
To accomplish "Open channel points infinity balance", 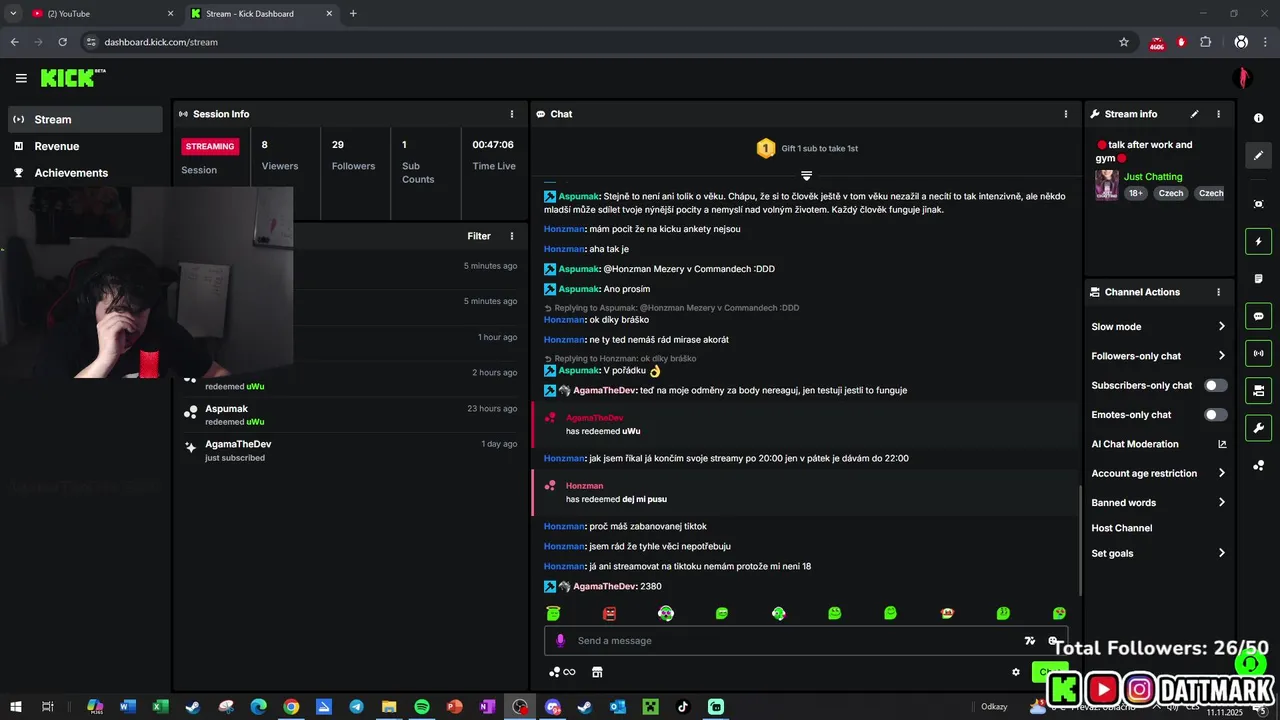I will 562,672.
